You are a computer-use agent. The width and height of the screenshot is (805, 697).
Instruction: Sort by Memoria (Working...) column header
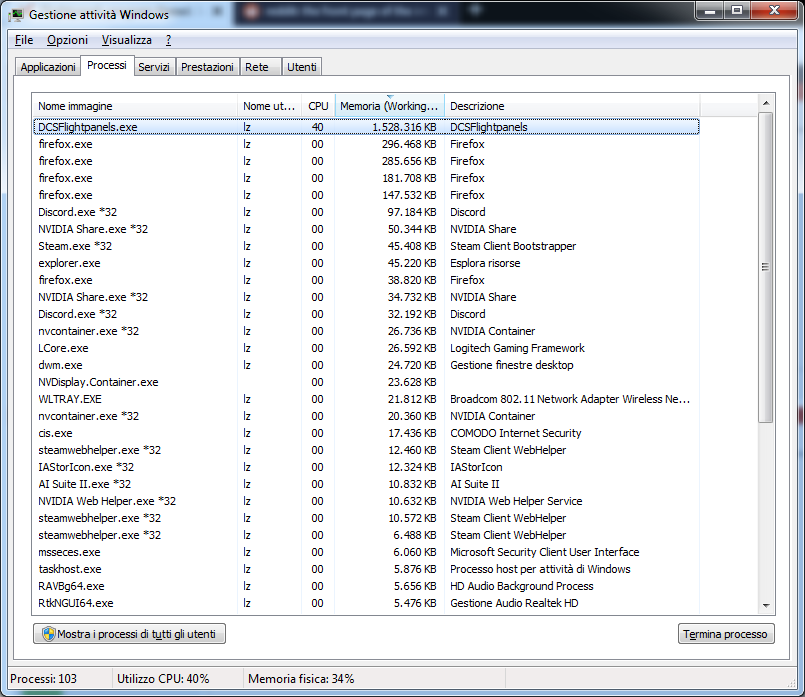coord(390,106)
